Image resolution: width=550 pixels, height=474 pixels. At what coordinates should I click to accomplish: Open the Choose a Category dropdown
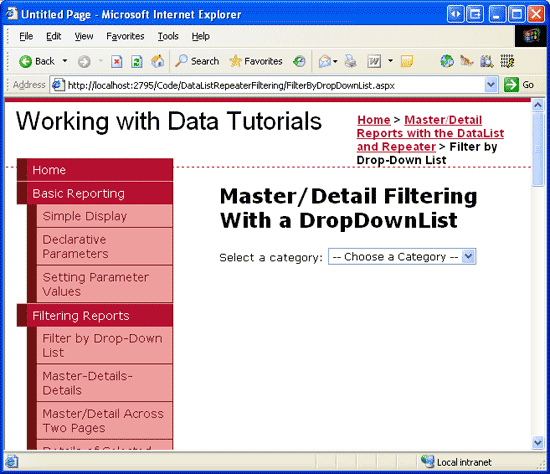tap(402, 257)
